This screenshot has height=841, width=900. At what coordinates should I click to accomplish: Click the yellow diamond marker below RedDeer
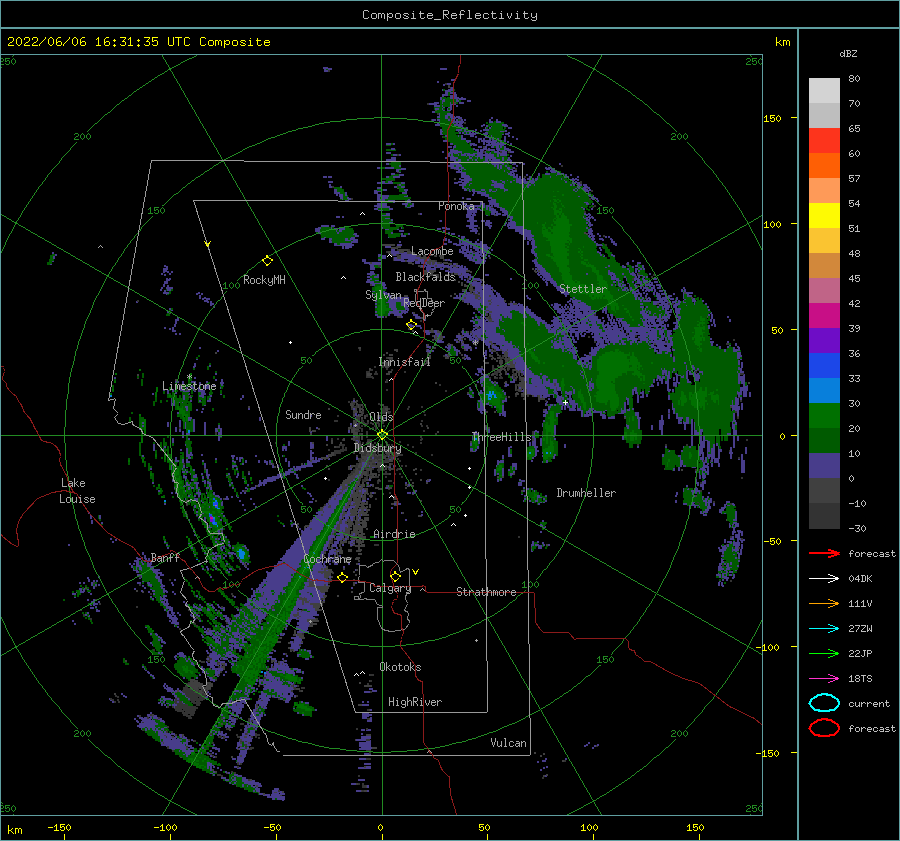click(412, 325)
